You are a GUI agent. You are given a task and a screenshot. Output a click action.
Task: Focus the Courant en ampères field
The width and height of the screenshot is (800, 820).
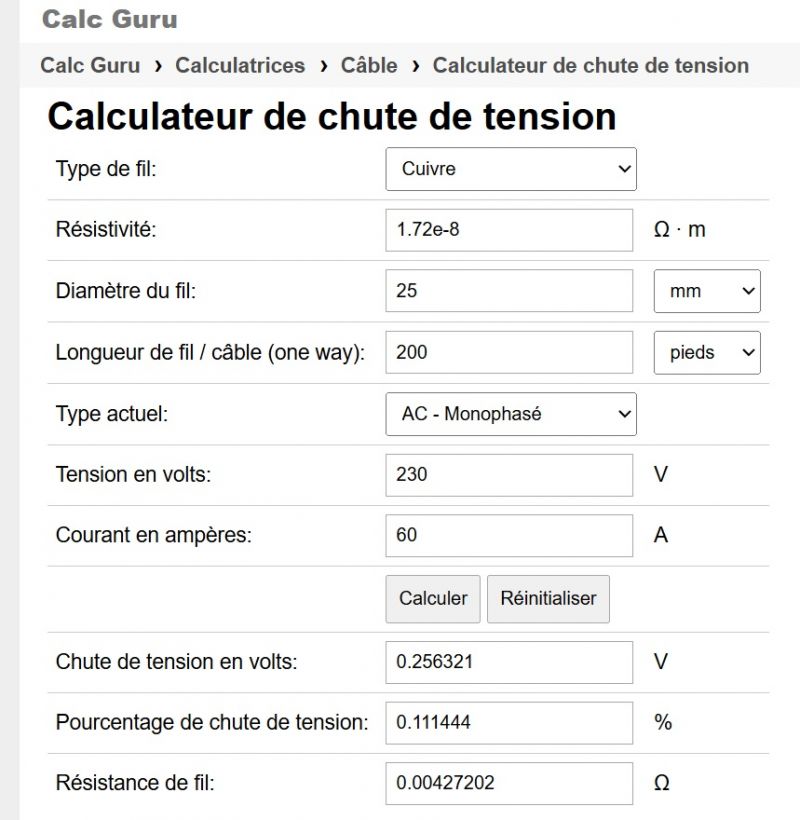pos(509,535)
